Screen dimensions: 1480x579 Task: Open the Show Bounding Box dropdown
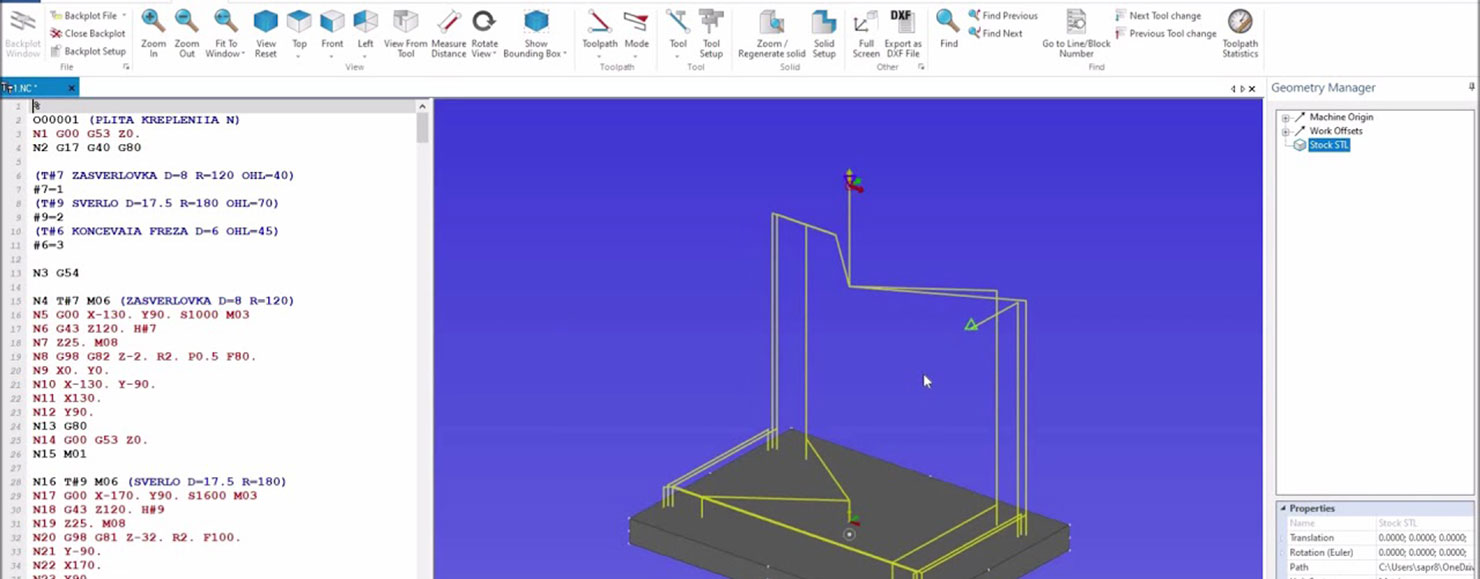click(x=565, y=54)
